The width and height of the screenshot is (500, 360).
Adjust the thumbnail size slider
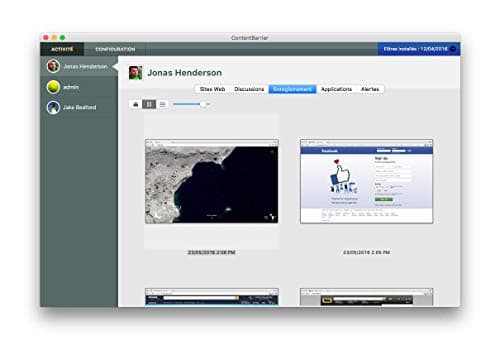click(x=203, y=104)
